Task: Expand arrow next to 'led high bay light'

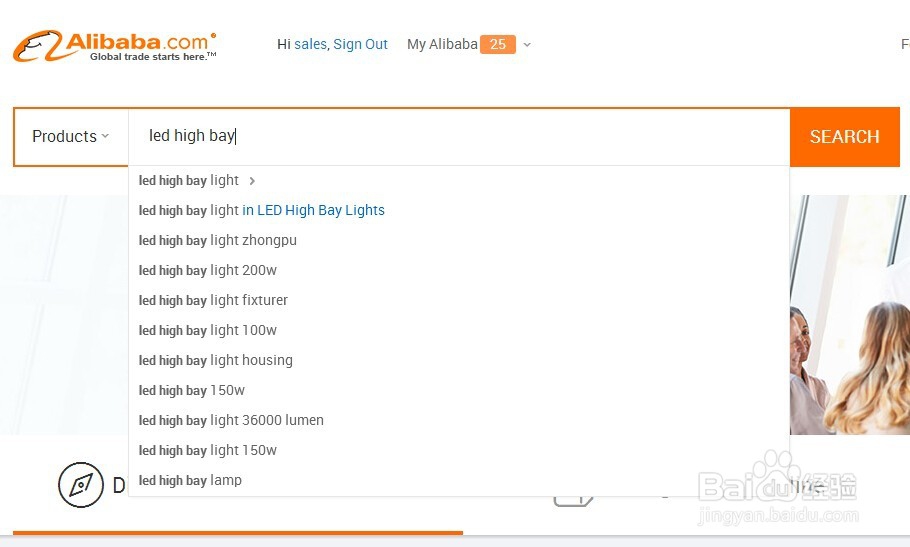Action: point(252,181)
